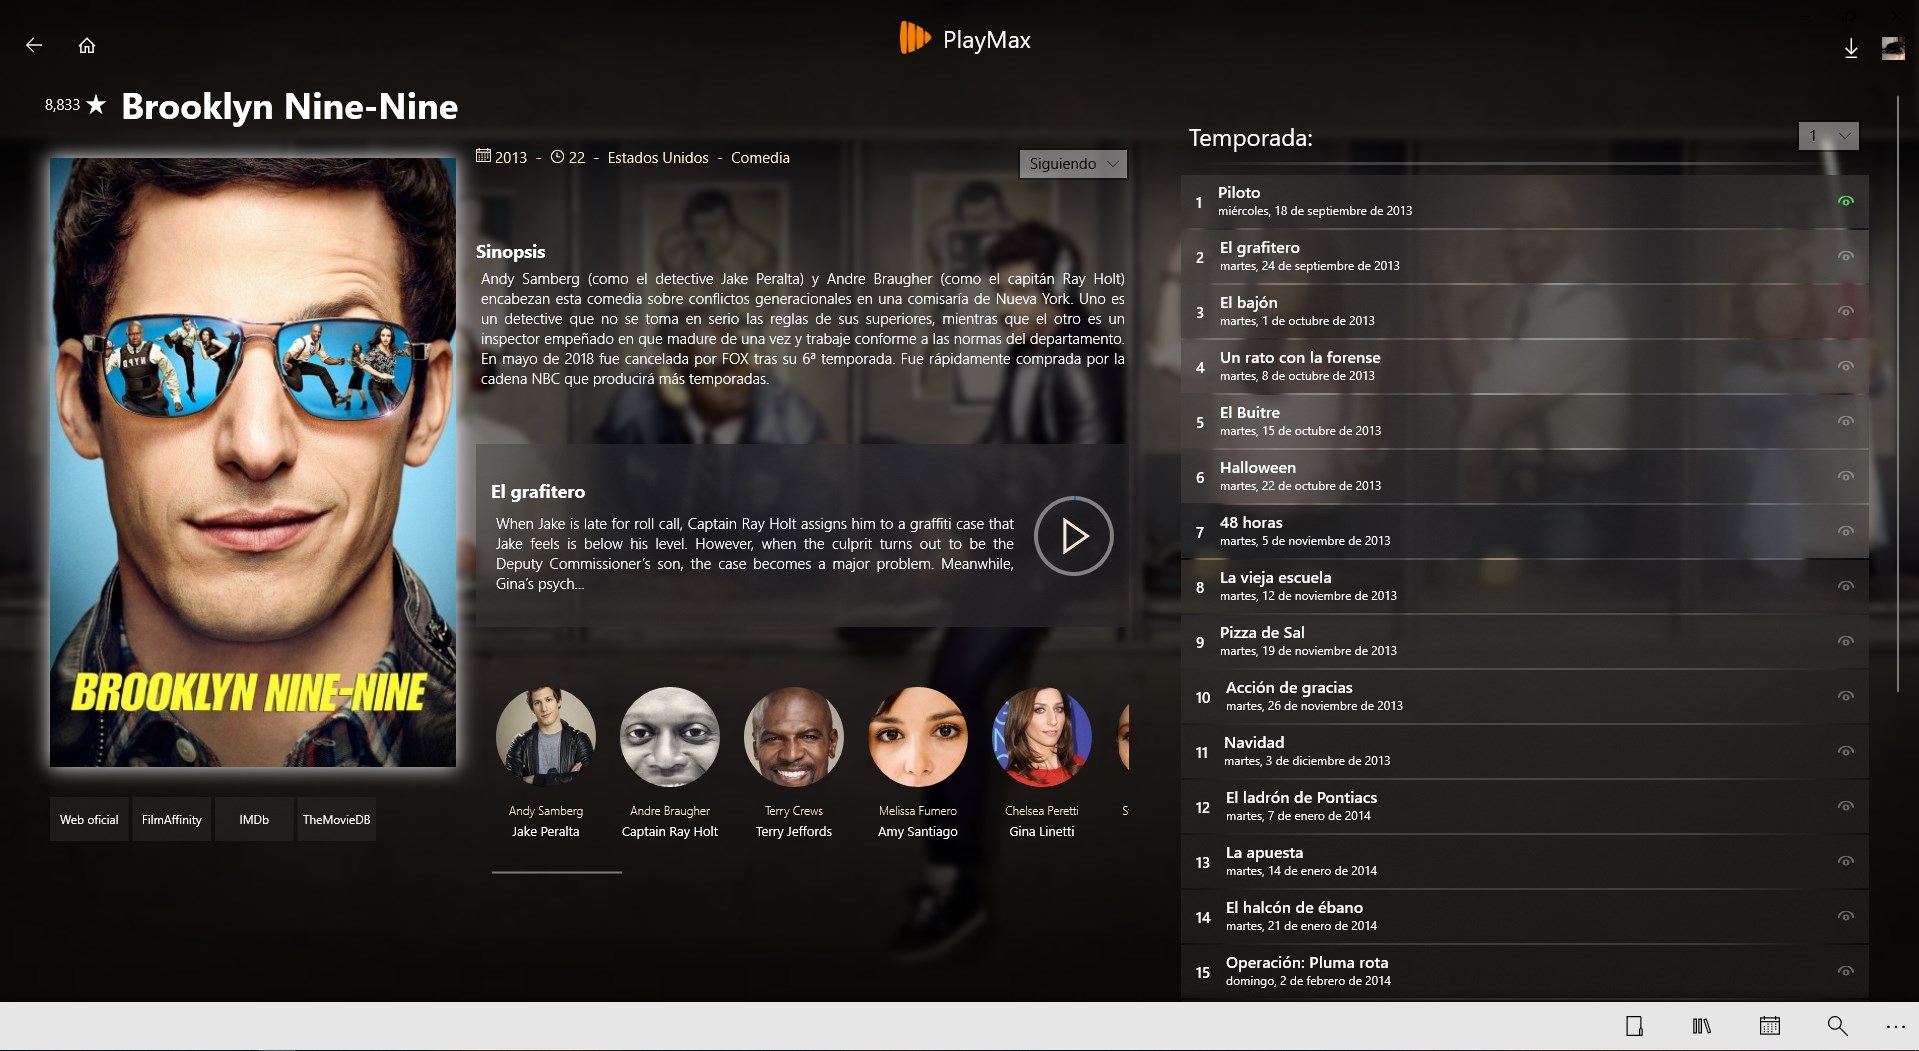Select episode 7 48 horas
The height and width of the screenshot is (1051, 1919).
pos(1525,532)
